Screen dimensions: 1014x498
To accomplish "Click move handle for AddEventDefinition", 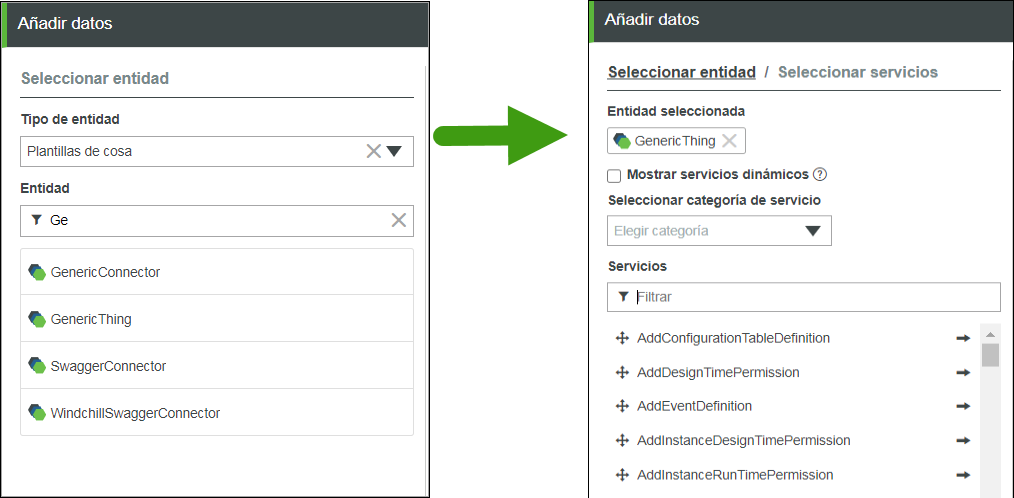I will tap(621, 406).
